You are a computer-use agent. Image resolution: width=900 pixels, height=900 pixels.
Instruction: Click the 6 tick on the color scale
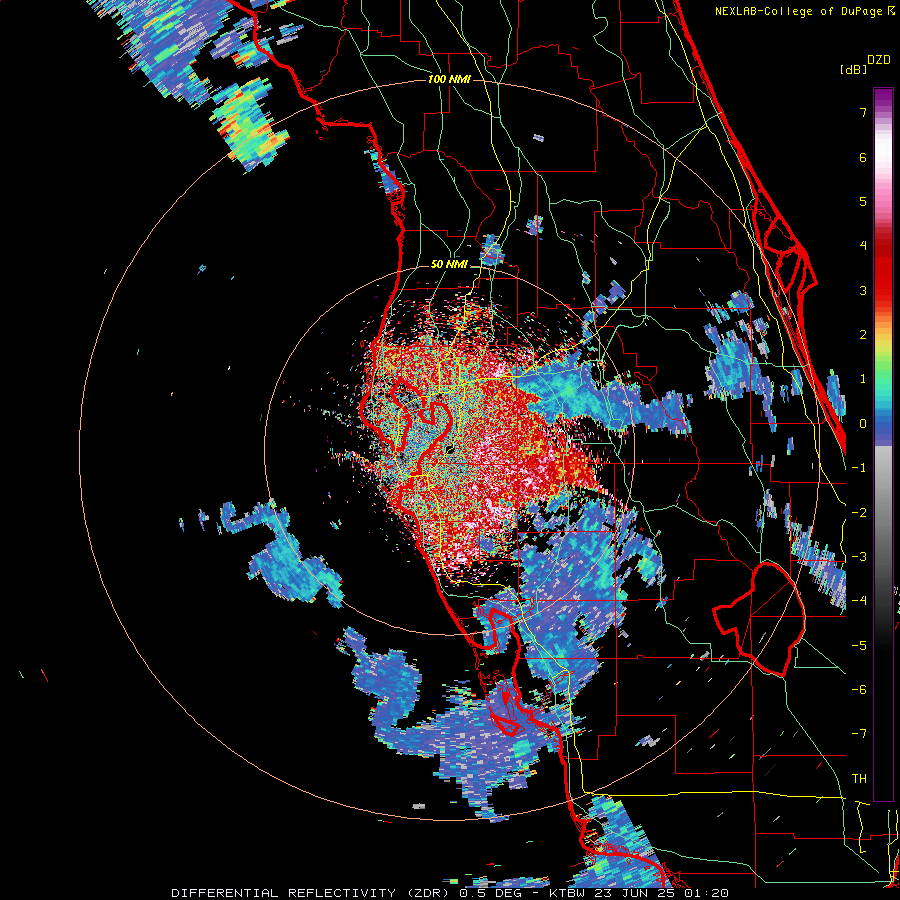pyautogui.click(x=863, y=157)
